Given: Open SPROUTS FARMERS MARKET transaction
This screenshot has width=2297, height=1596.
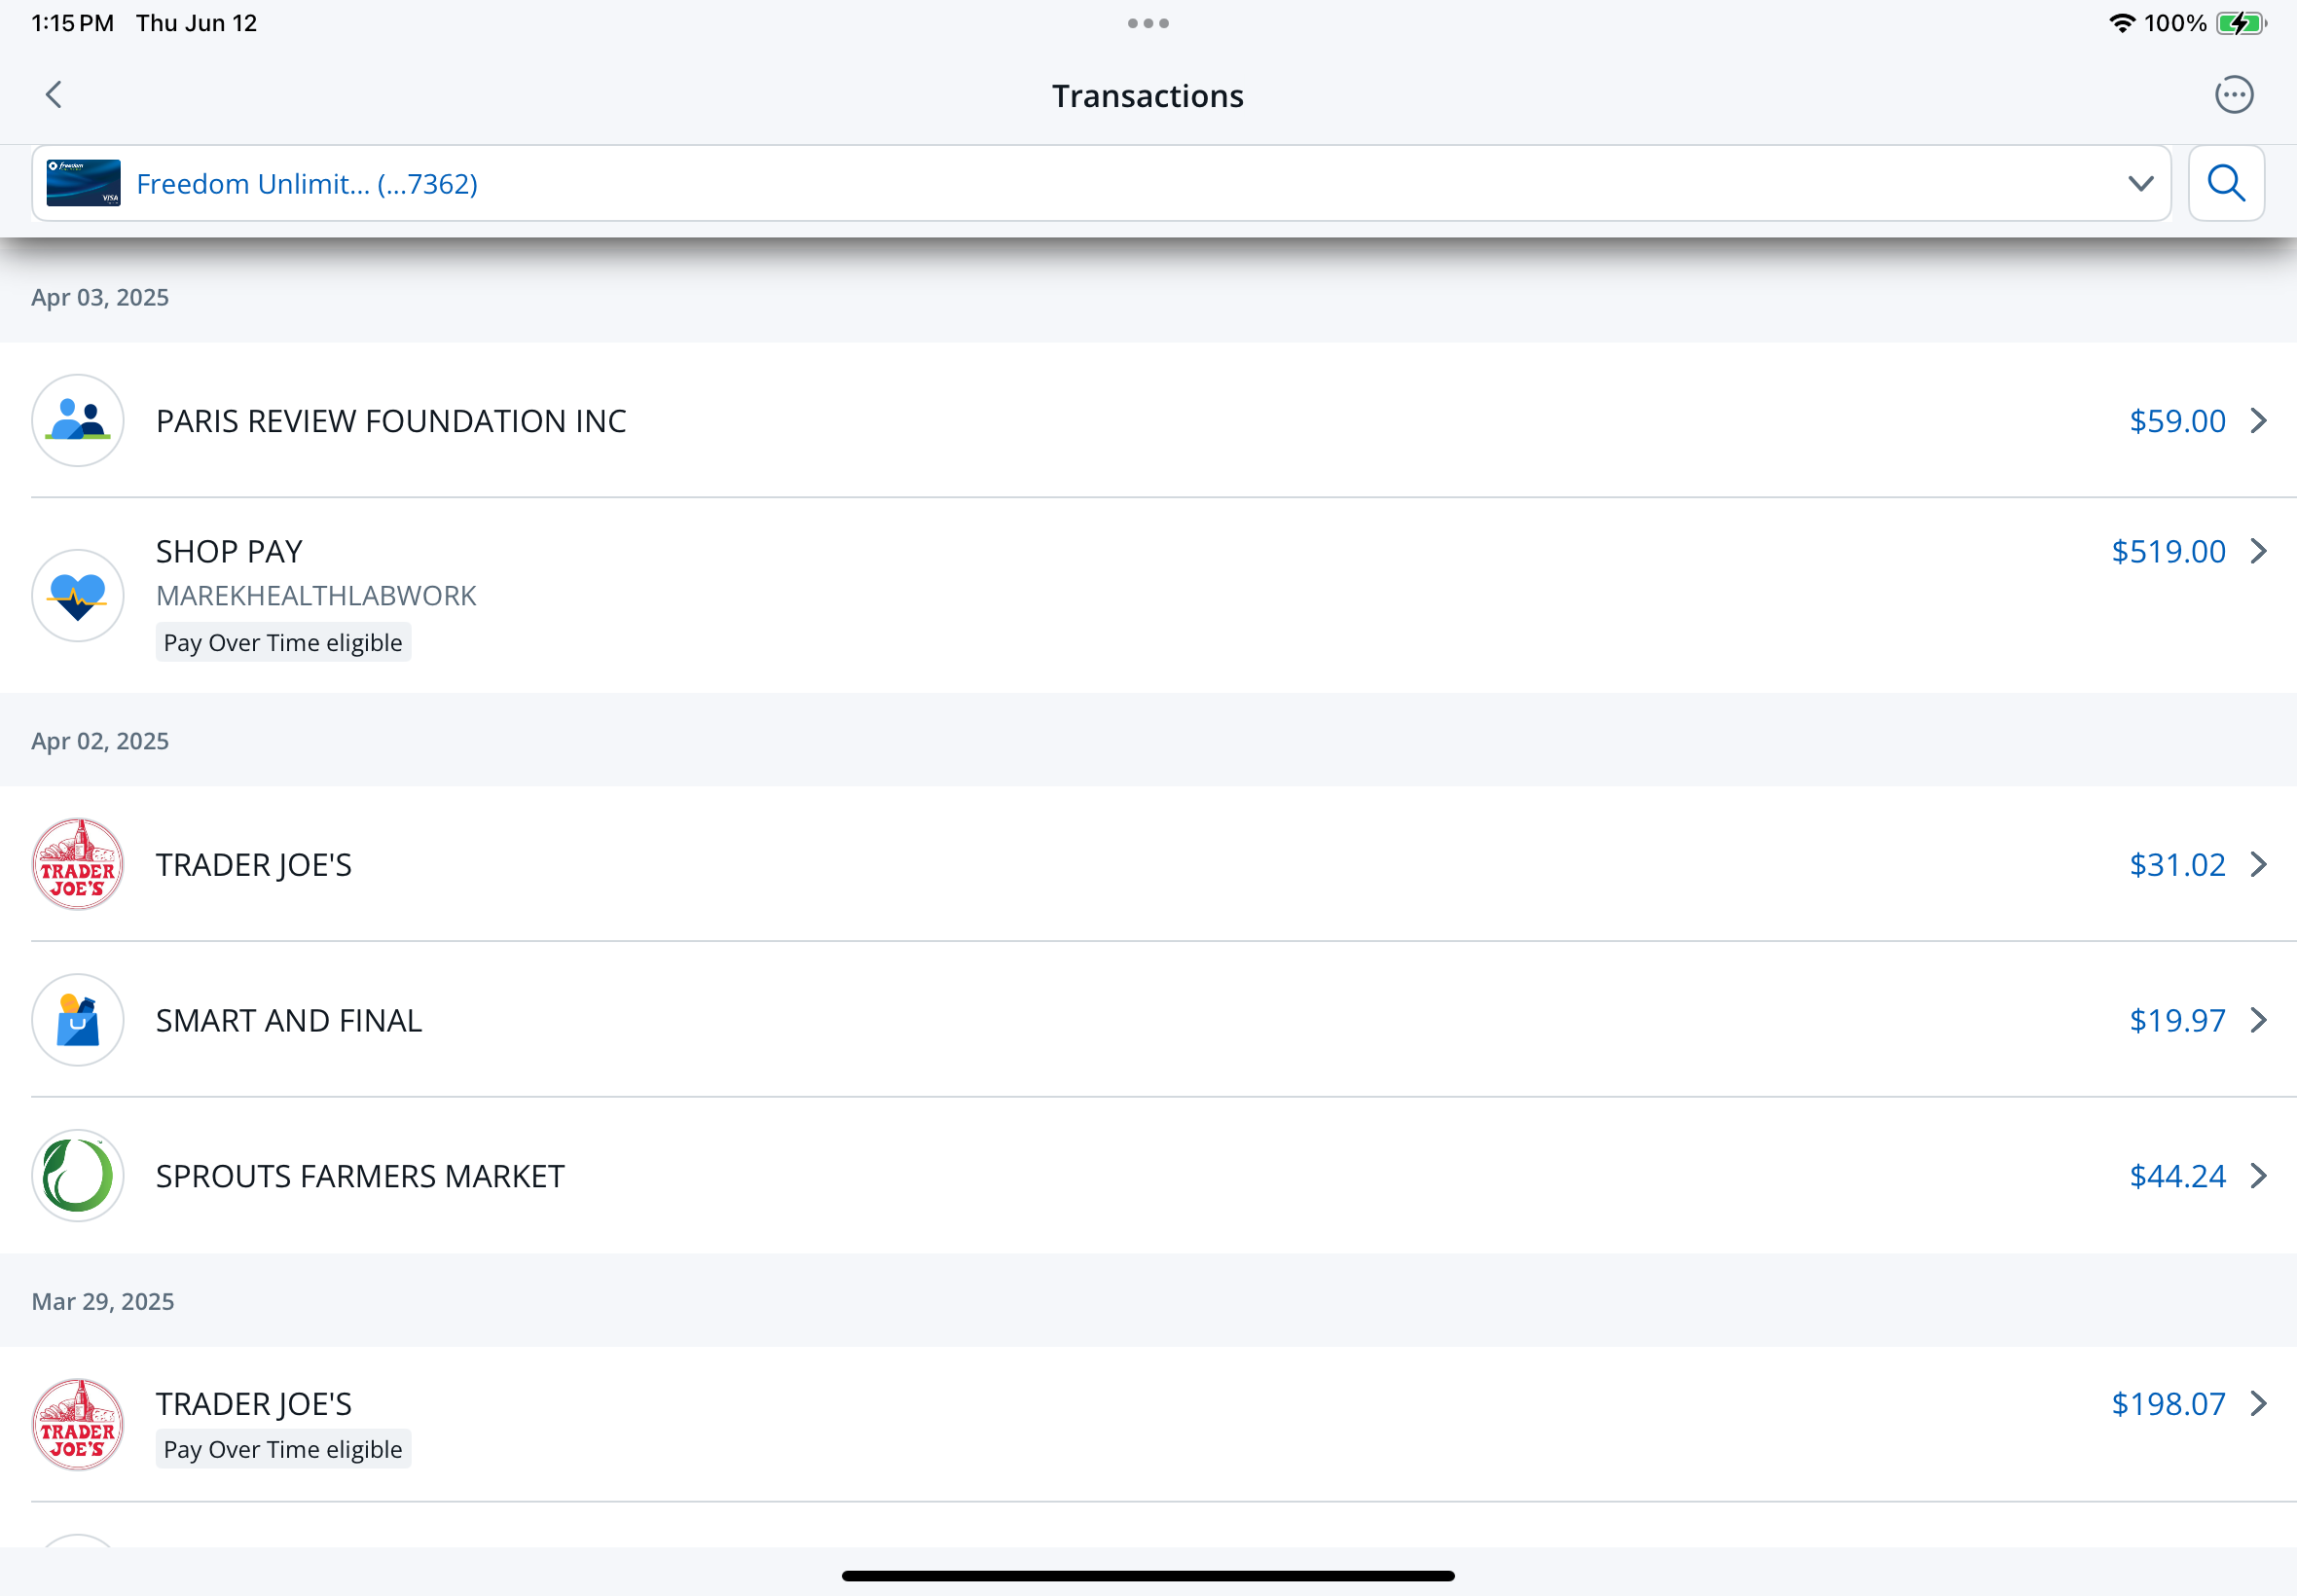Looking at the screenshot, I should point(1148,1176).
